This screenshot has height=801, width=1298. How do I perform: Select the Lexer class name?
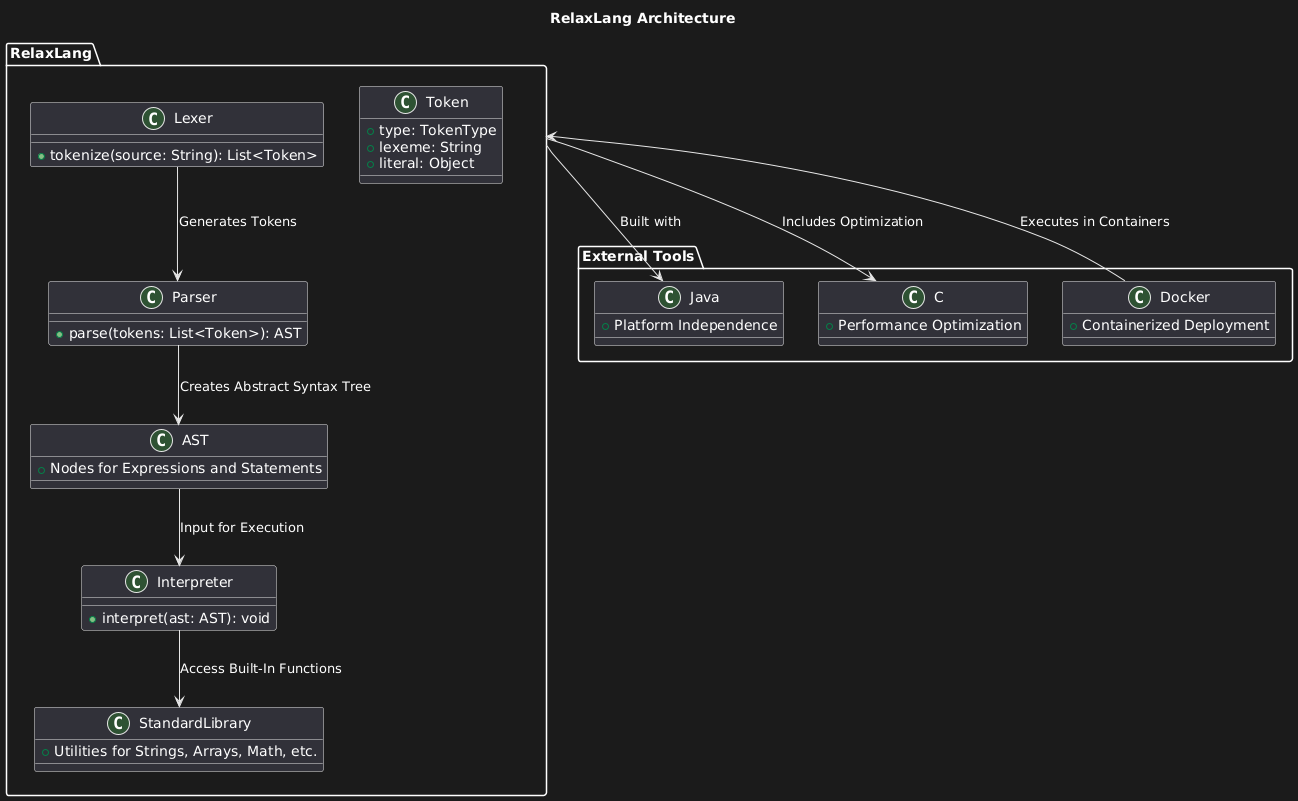pyautogui.click(x=193, y=118)
